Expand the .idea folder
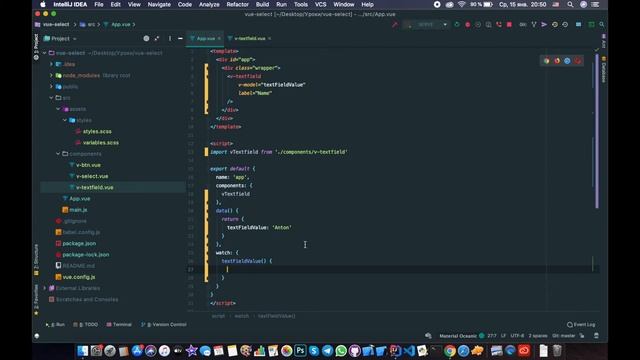Viewport: 640px width, 360px height. (x=51, y=64)
